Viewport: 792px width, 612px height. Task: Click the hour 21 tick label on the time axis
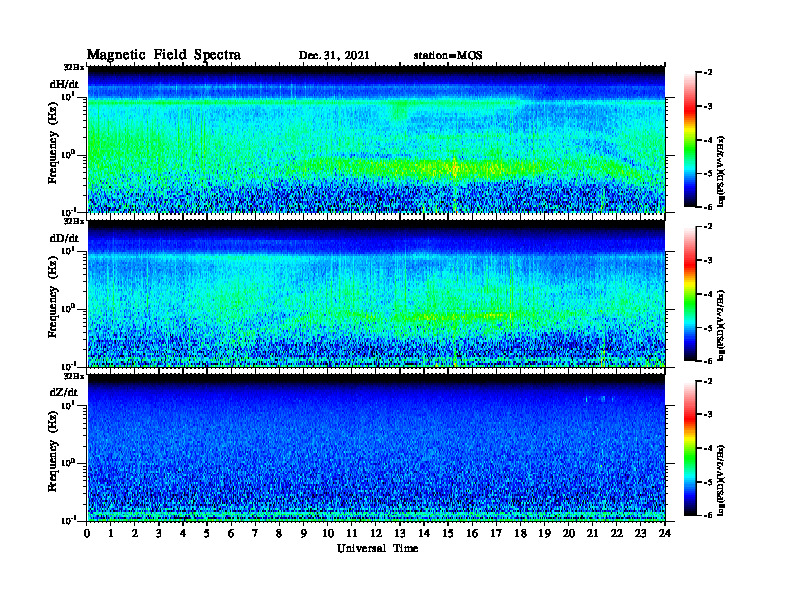pos(592,534)
